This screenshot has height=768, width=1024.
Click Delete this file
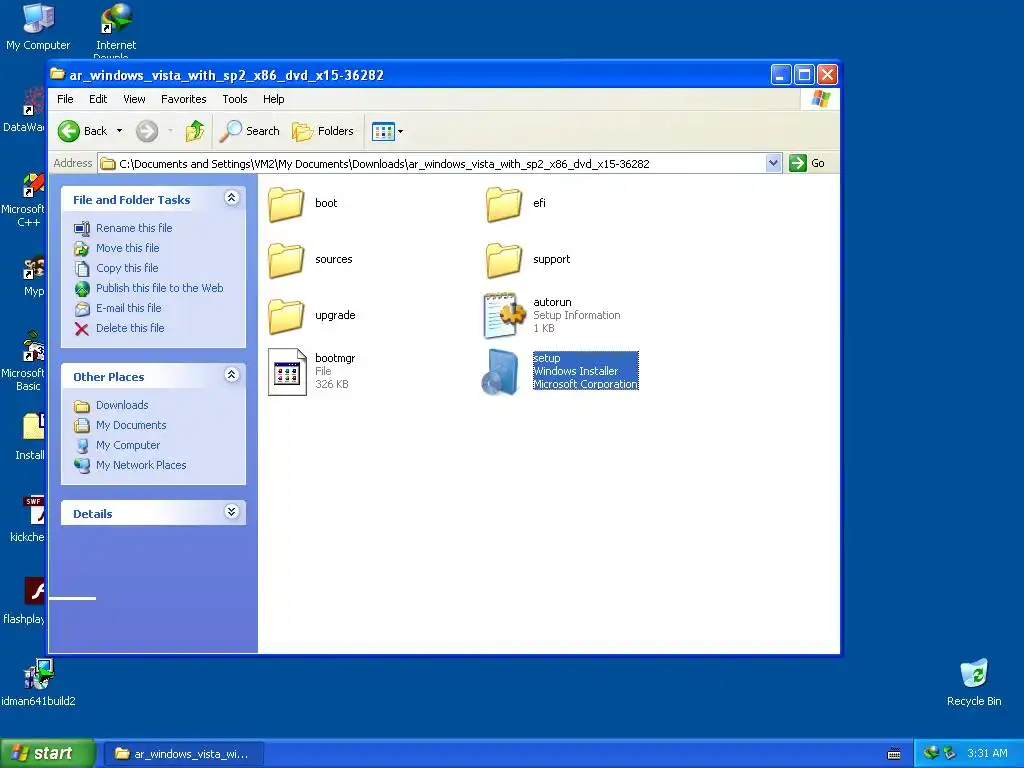coord(130,328)
